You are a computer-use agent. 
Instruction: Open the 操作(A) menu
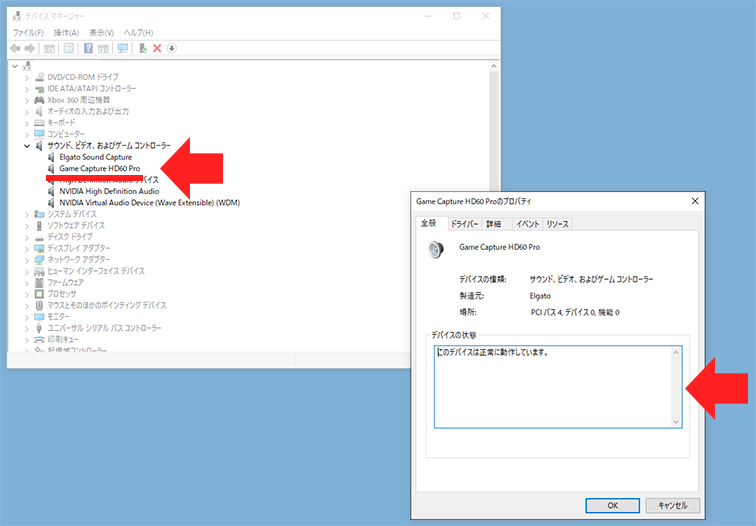(x=67, y=32)
